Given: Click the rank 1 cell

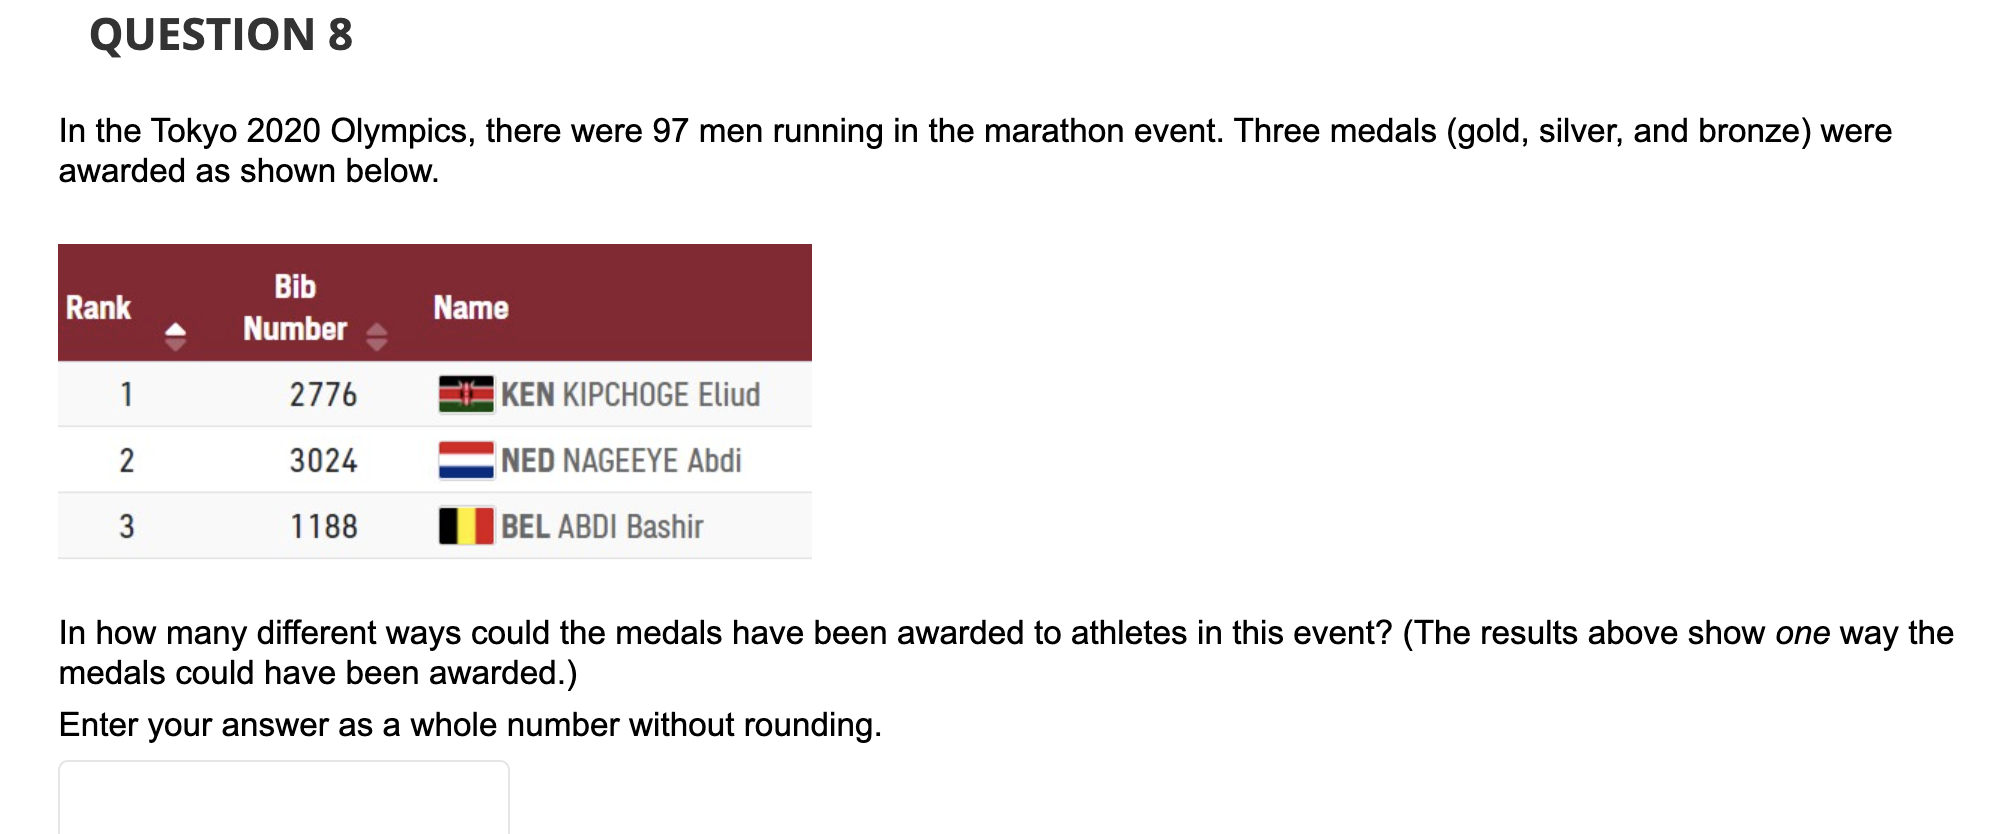Looking at the screenshot, I should [x=127, y=394].
